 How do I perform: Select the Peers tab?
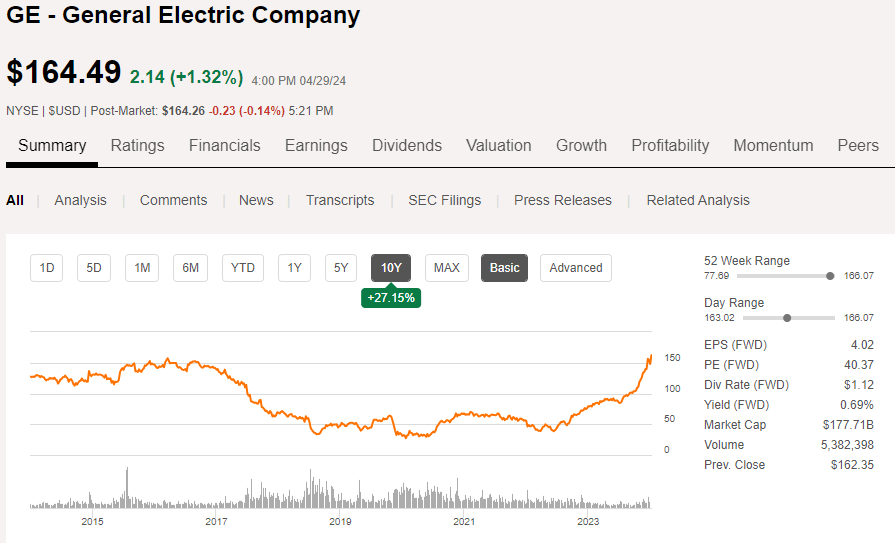tap(858, 145)
